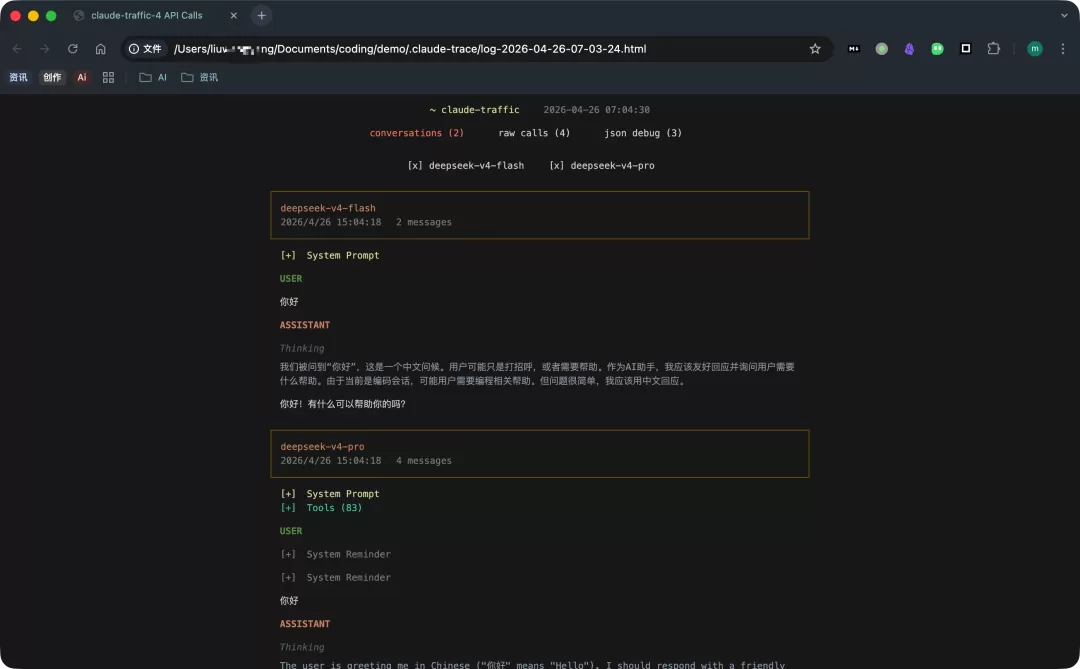The image size is (1080, 669).
Task: Go to the browser home page icon
Action: coord(101,49)
